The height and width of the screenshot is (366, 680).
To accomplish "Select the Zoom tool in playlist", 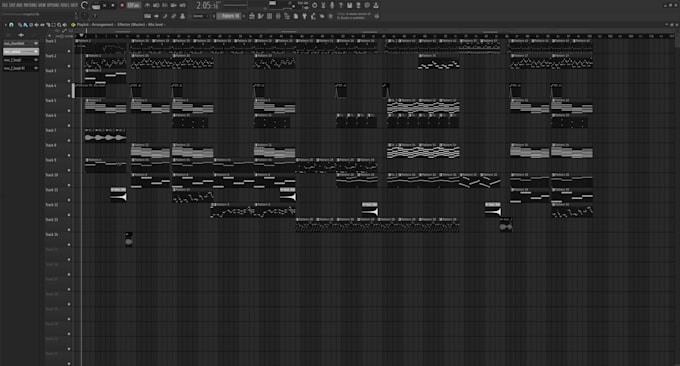I will pyautogui.click(x=59, y=25).
